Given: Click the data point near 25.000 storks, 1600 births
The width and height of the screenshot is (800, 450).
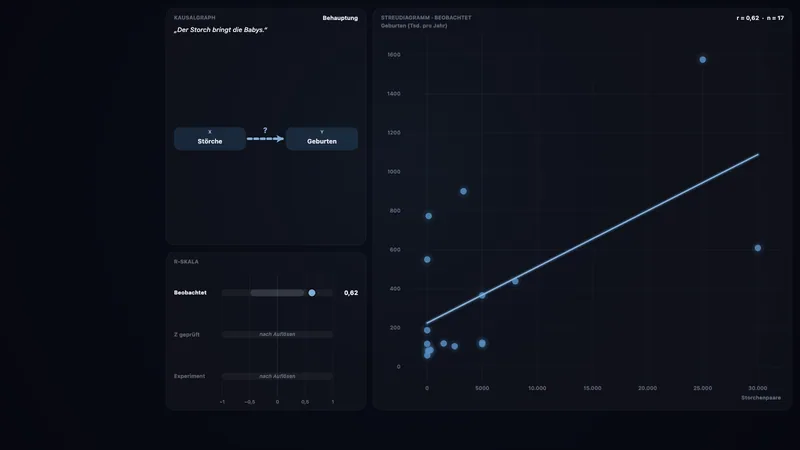Looking at the screenshot, I should (703, 60).
